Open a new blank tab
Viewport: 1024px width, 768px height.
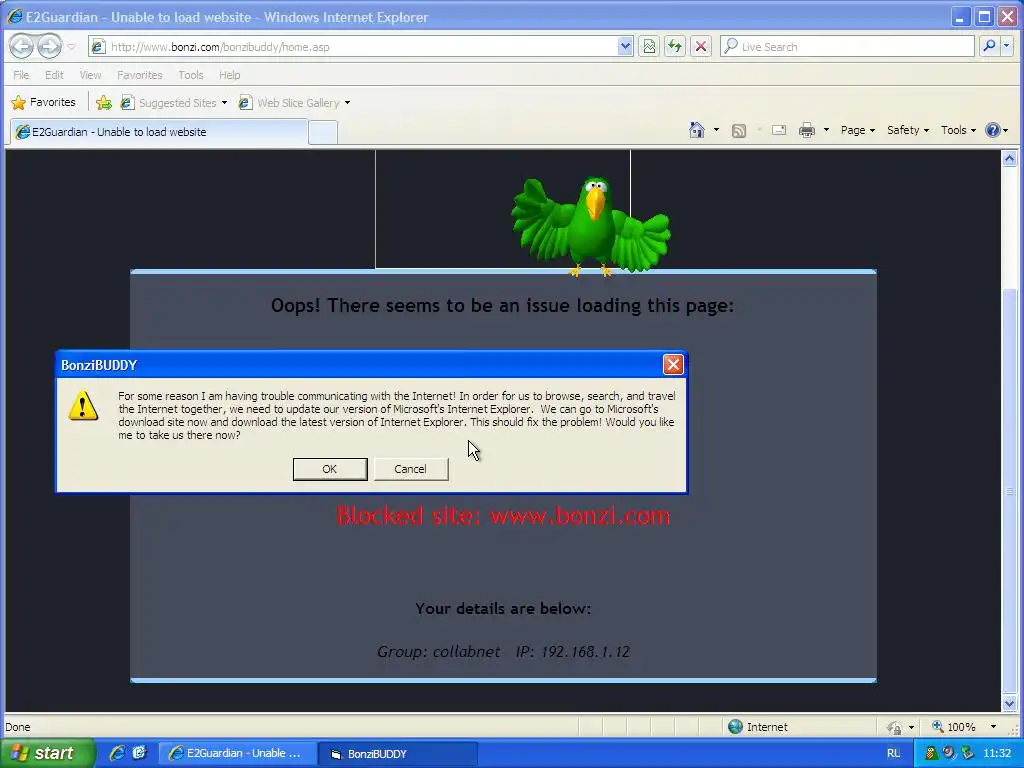pyautogui.click(x=323, y=133)
